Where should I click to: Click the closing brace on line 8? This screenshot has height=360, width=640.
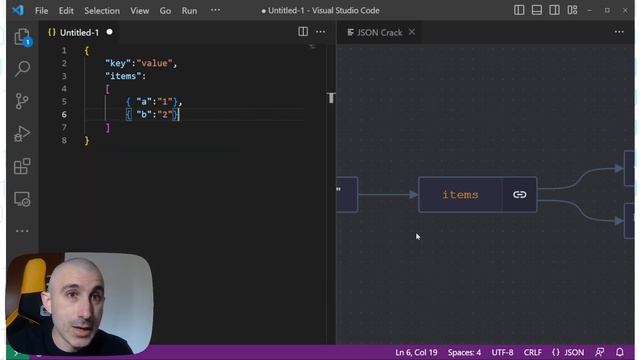87,141
